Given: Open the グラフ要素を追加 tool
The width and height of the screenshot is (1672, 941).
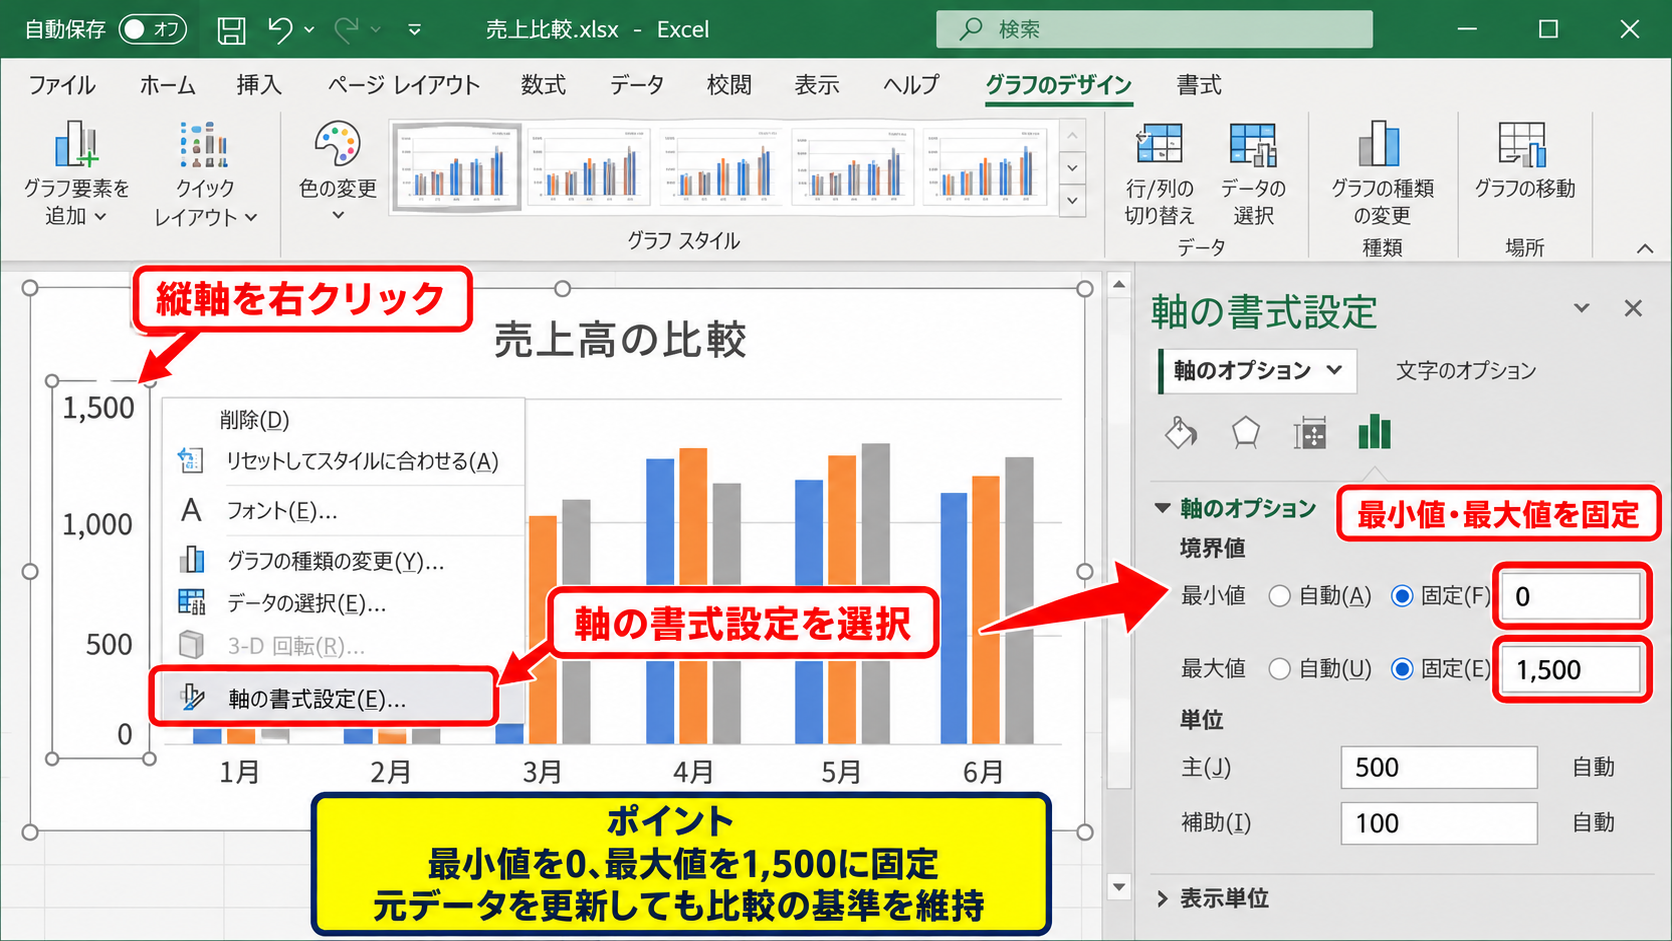Looking at the screenshot, I should tap(76, 173).
